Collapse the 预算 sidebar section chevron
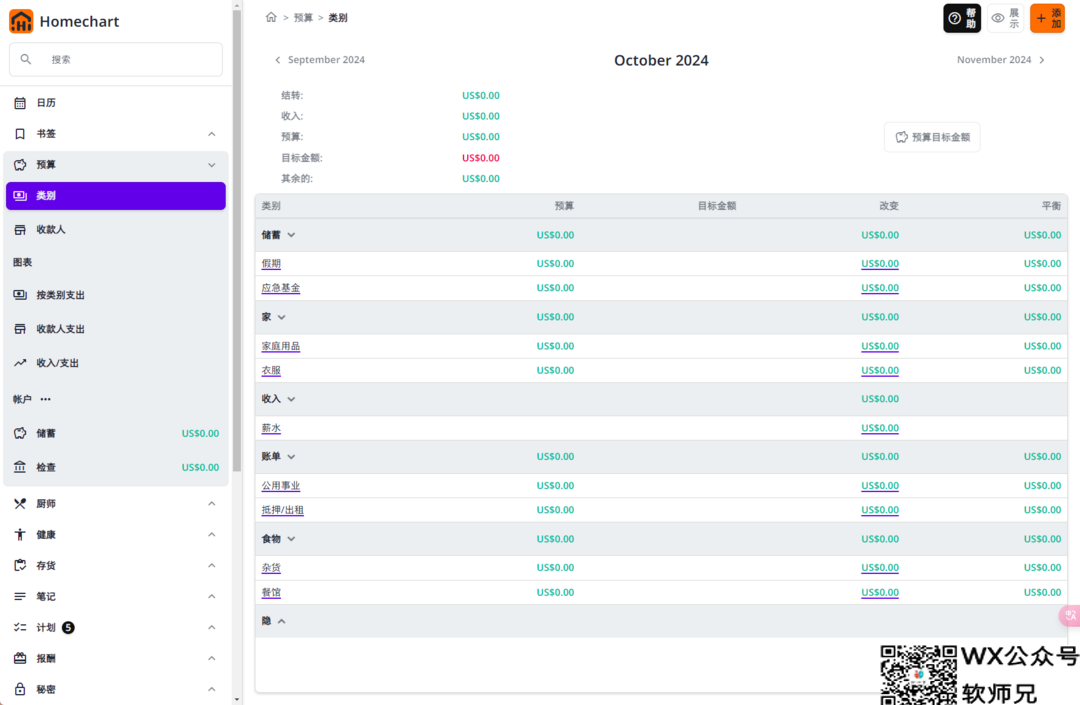 (x=211, y=165)
